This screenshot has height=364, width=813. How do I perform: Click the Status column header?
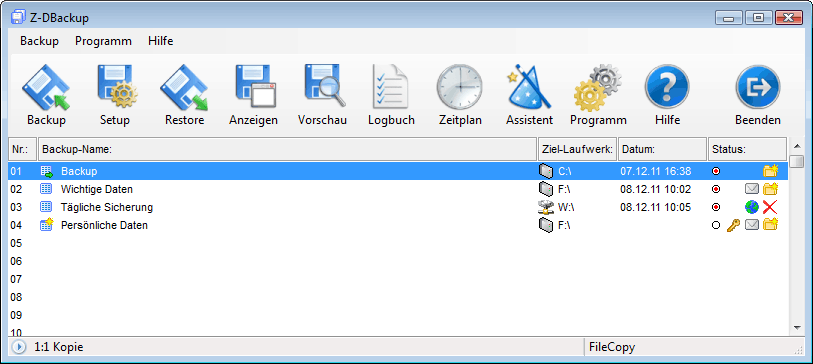click(747, 149)
